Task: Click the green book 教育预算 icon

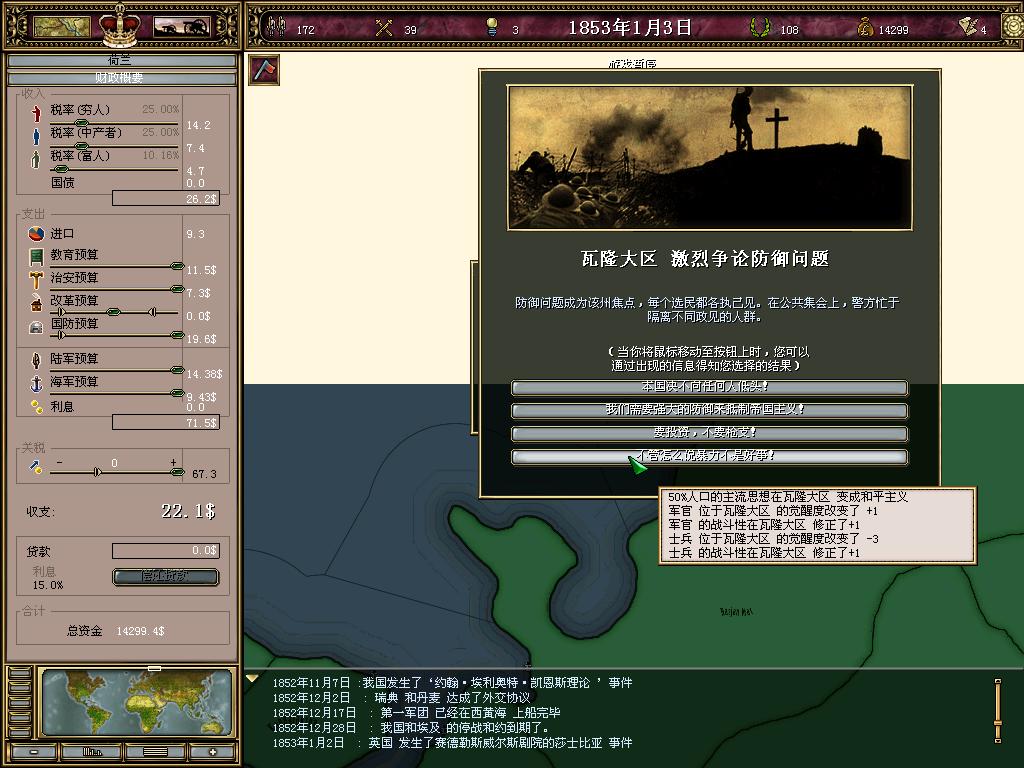Action: (36, 257)
